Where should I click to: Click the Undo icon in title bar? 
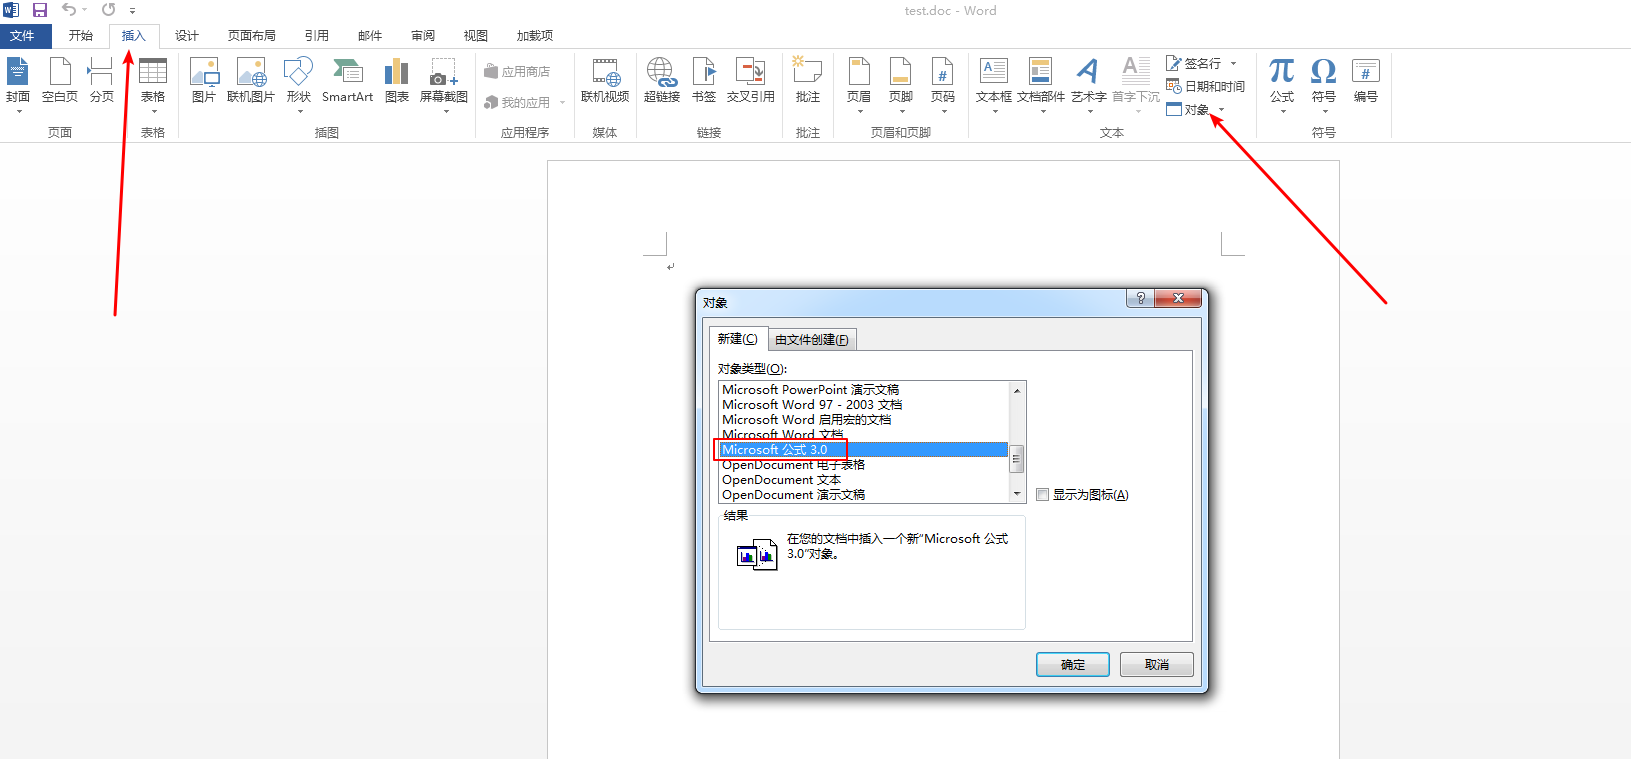(69, 10)
